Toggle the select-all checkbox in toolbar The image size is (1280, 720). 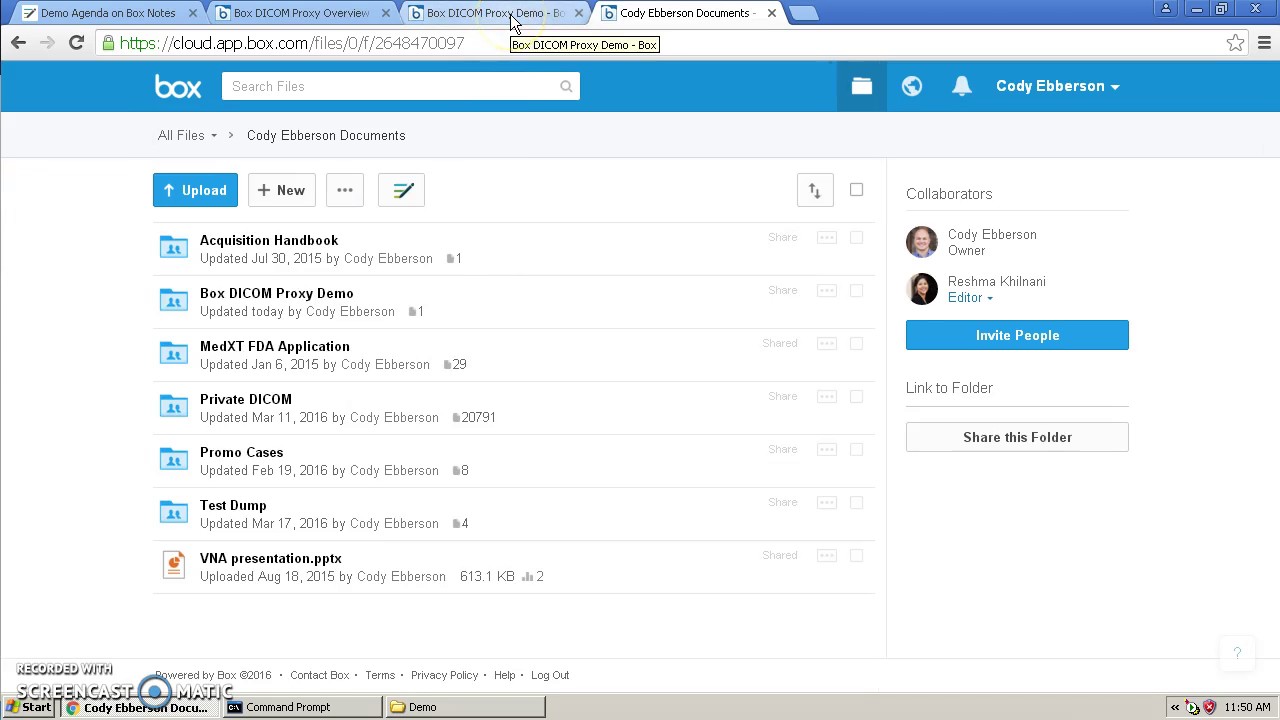(x=856, y=190)
